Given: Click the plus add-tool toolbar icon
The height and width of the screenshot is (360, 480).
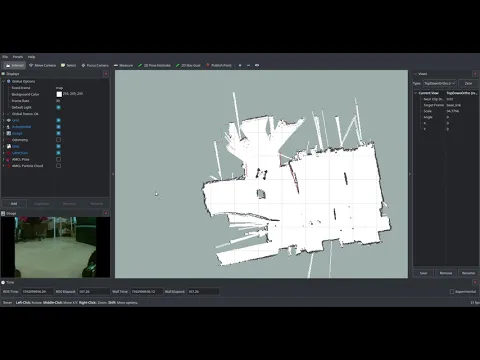Looking at the screenshot, I should (240, 65).
